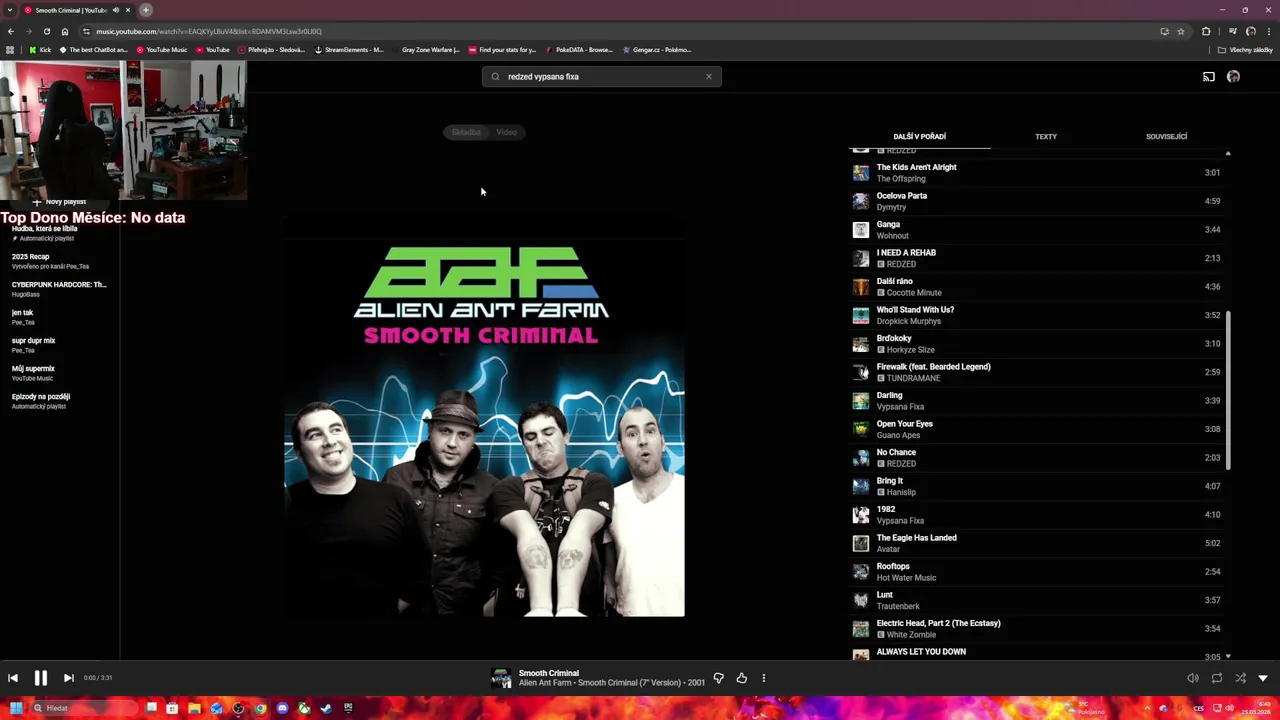Image resolution: width=1280 pixels, height=720 pixels.
Task: Play The Eagle Has Landed by Avatar
Action: coord(1038,543)
